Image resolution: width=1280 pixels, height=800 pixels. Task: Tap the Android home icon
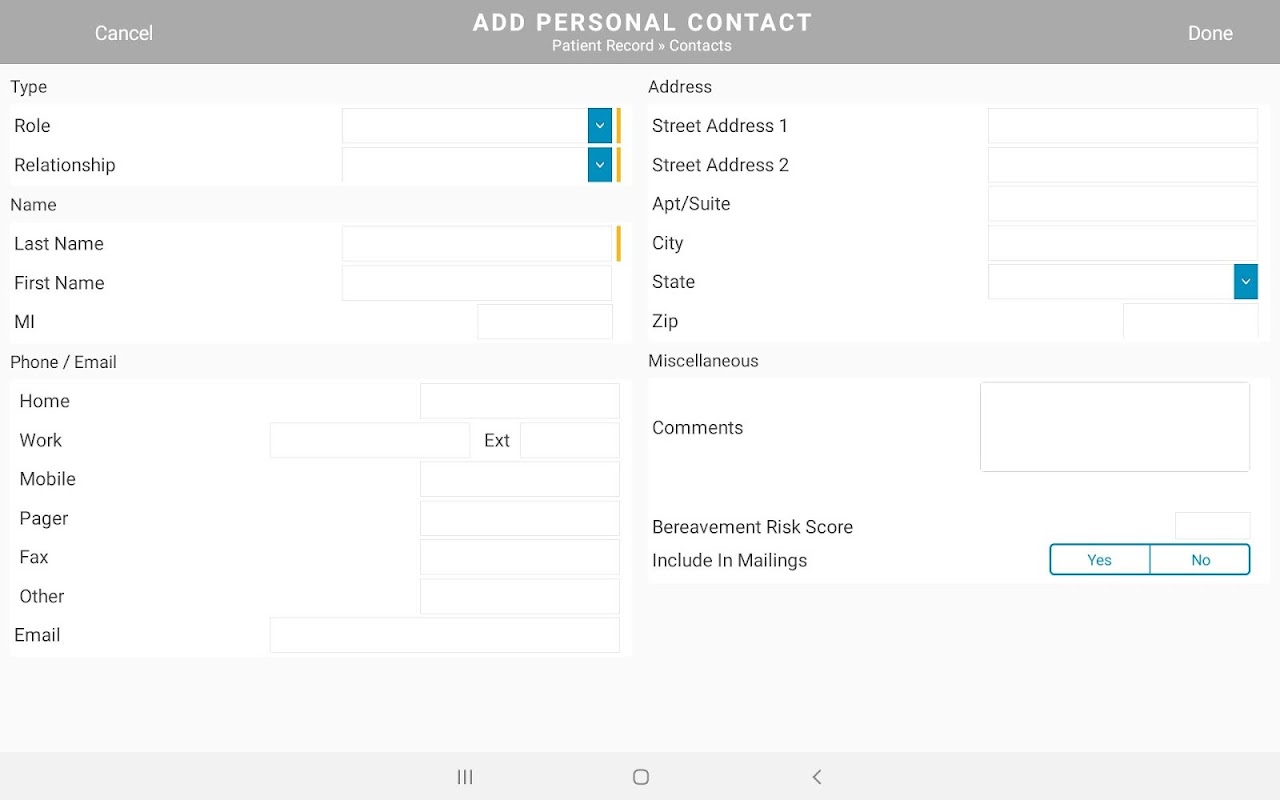(x=641, y=777)
